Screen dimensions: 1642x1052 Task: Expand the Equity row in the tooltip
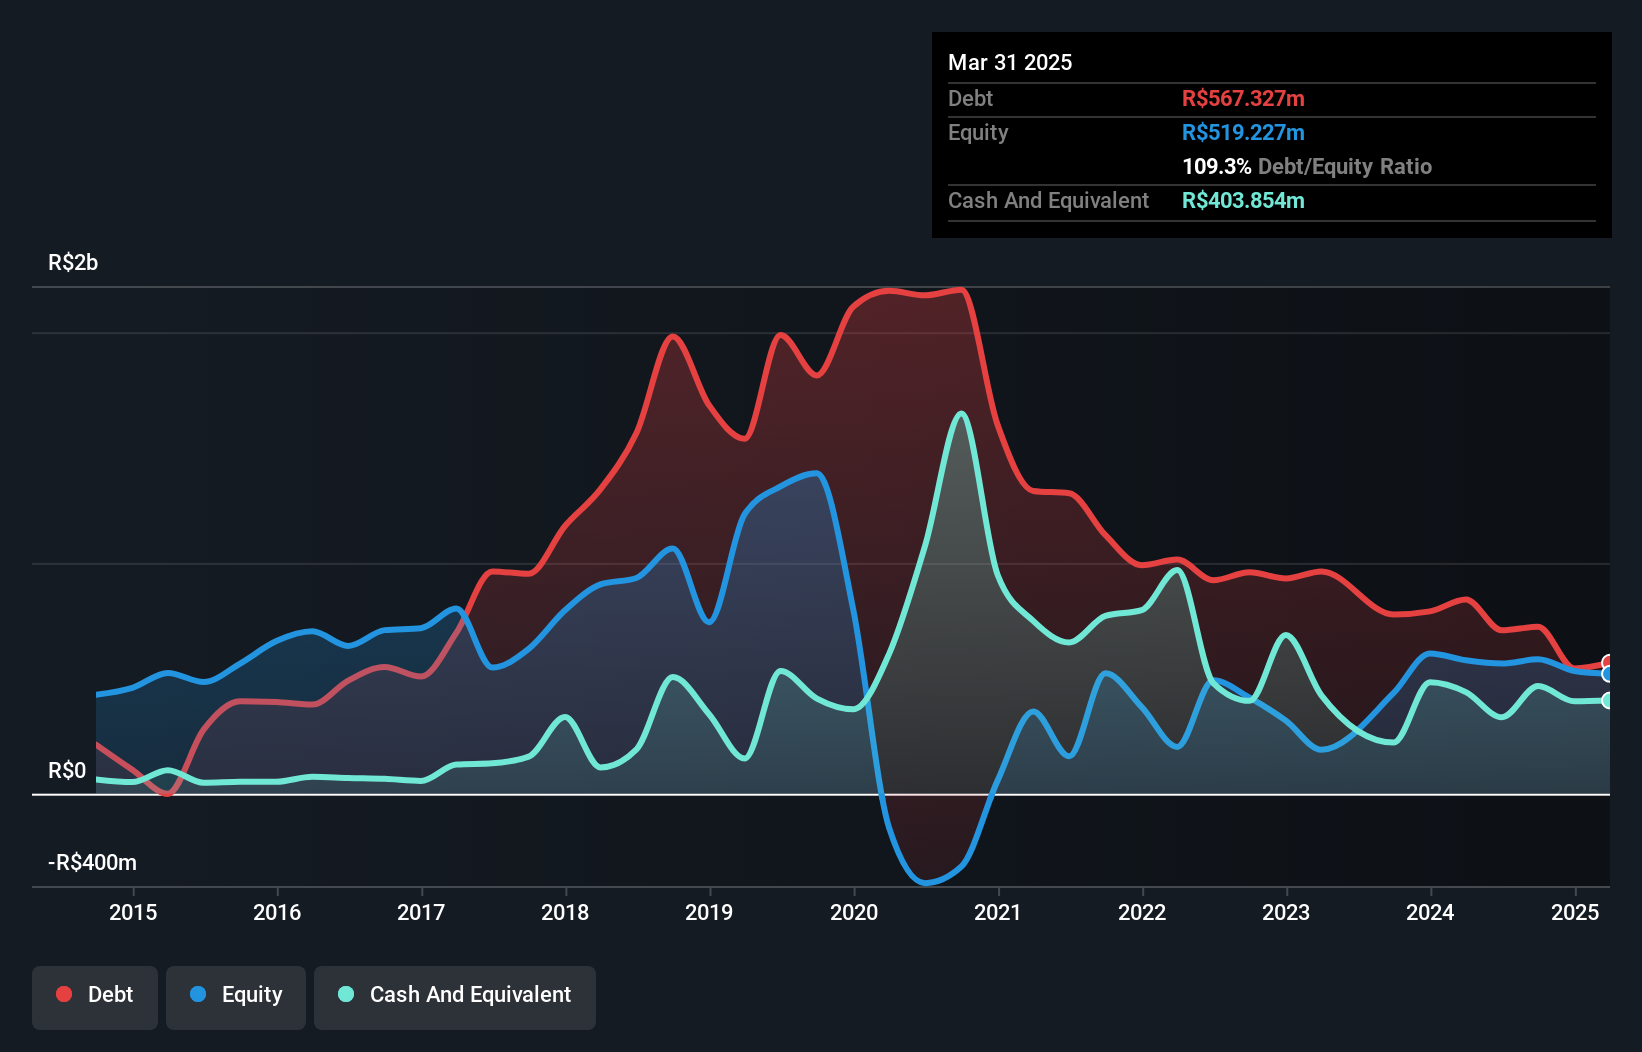click(977, 132)
